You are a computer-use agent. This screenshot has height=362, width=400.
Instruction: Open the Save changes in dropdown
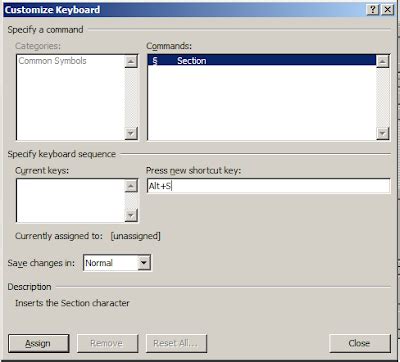[144, 263]
